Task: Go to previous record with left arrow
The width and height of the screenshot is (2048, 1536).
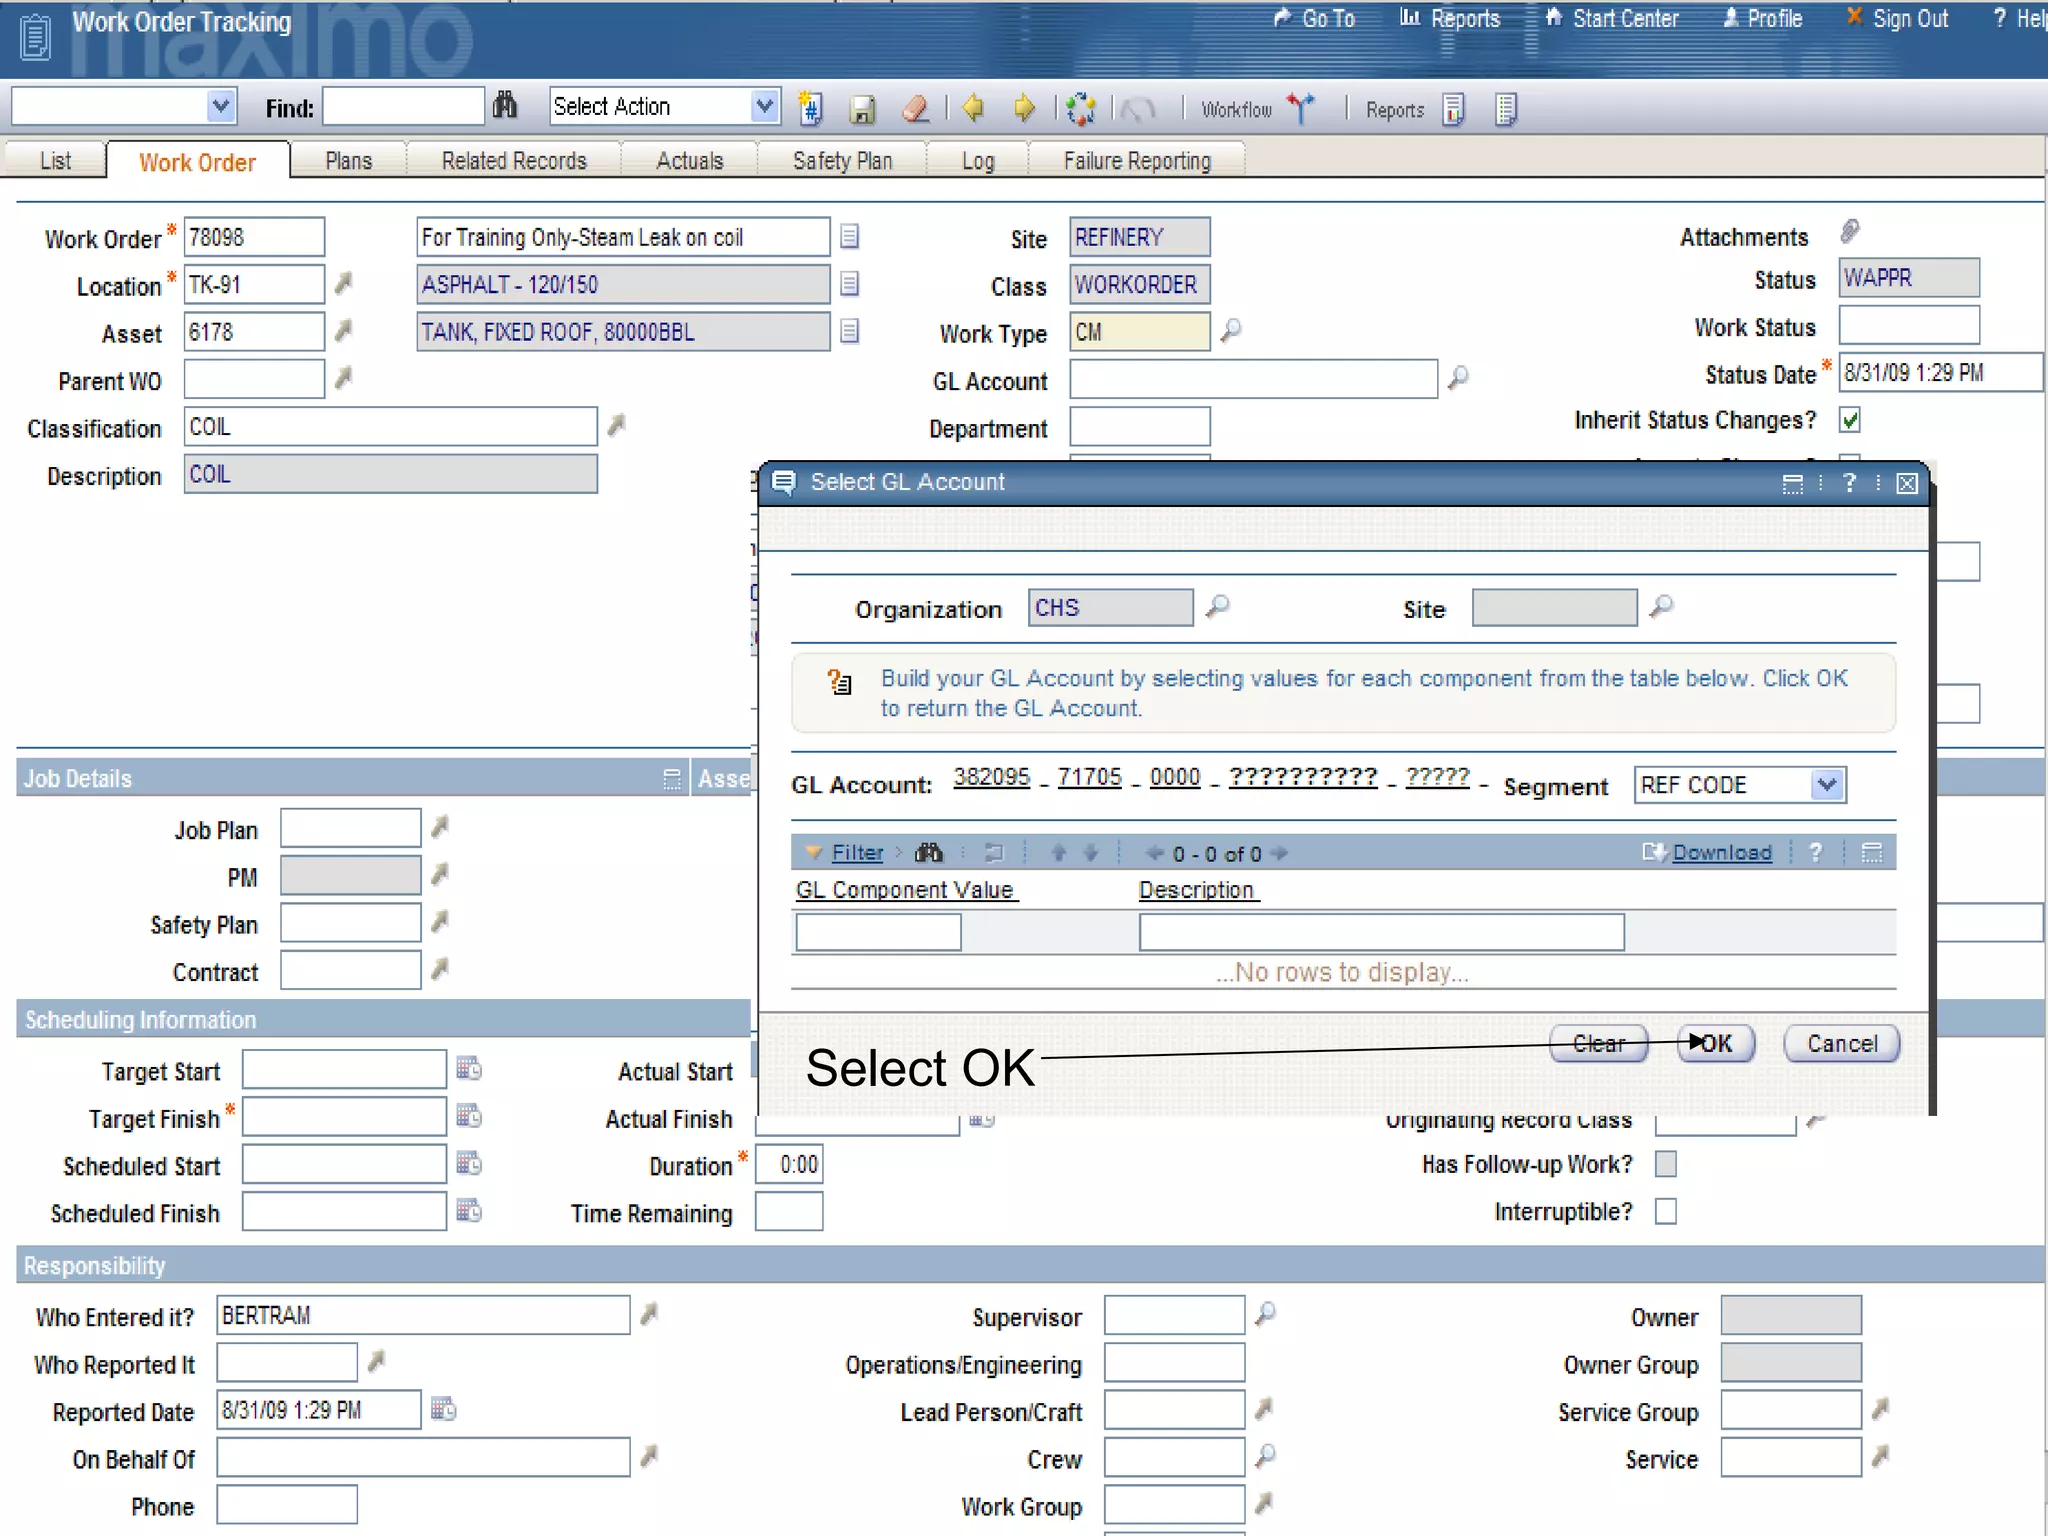Action: tap(972, 107)
